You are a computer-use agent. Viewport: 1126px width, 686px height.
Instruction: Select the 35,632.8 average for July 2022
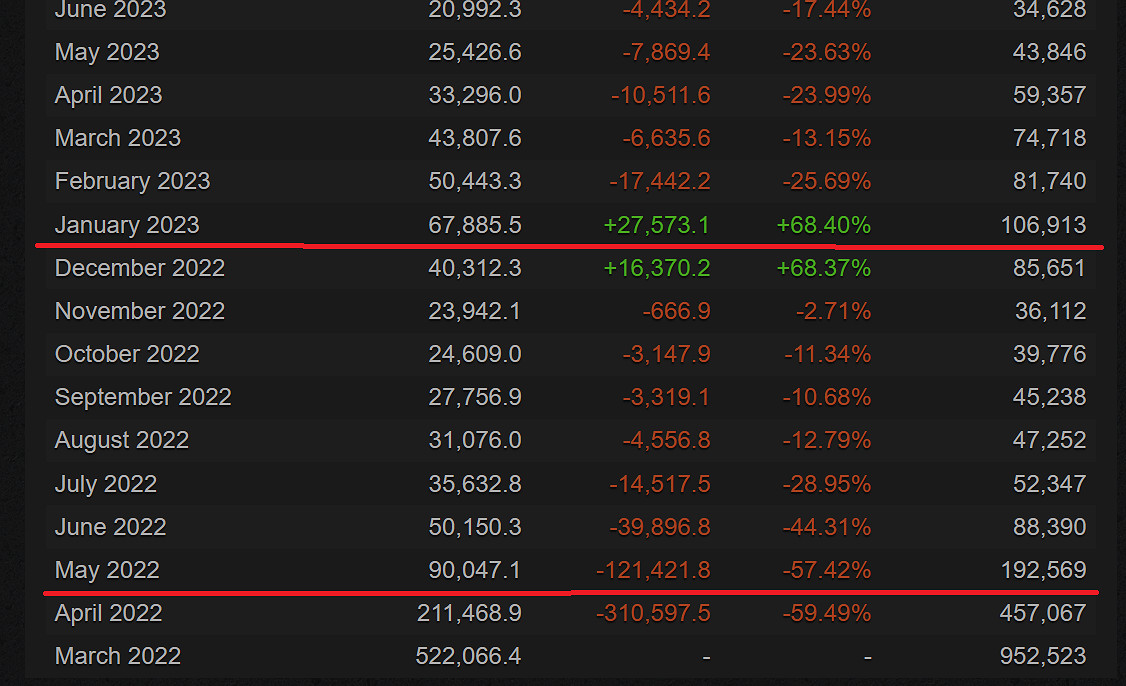click(x=475, y=484)
